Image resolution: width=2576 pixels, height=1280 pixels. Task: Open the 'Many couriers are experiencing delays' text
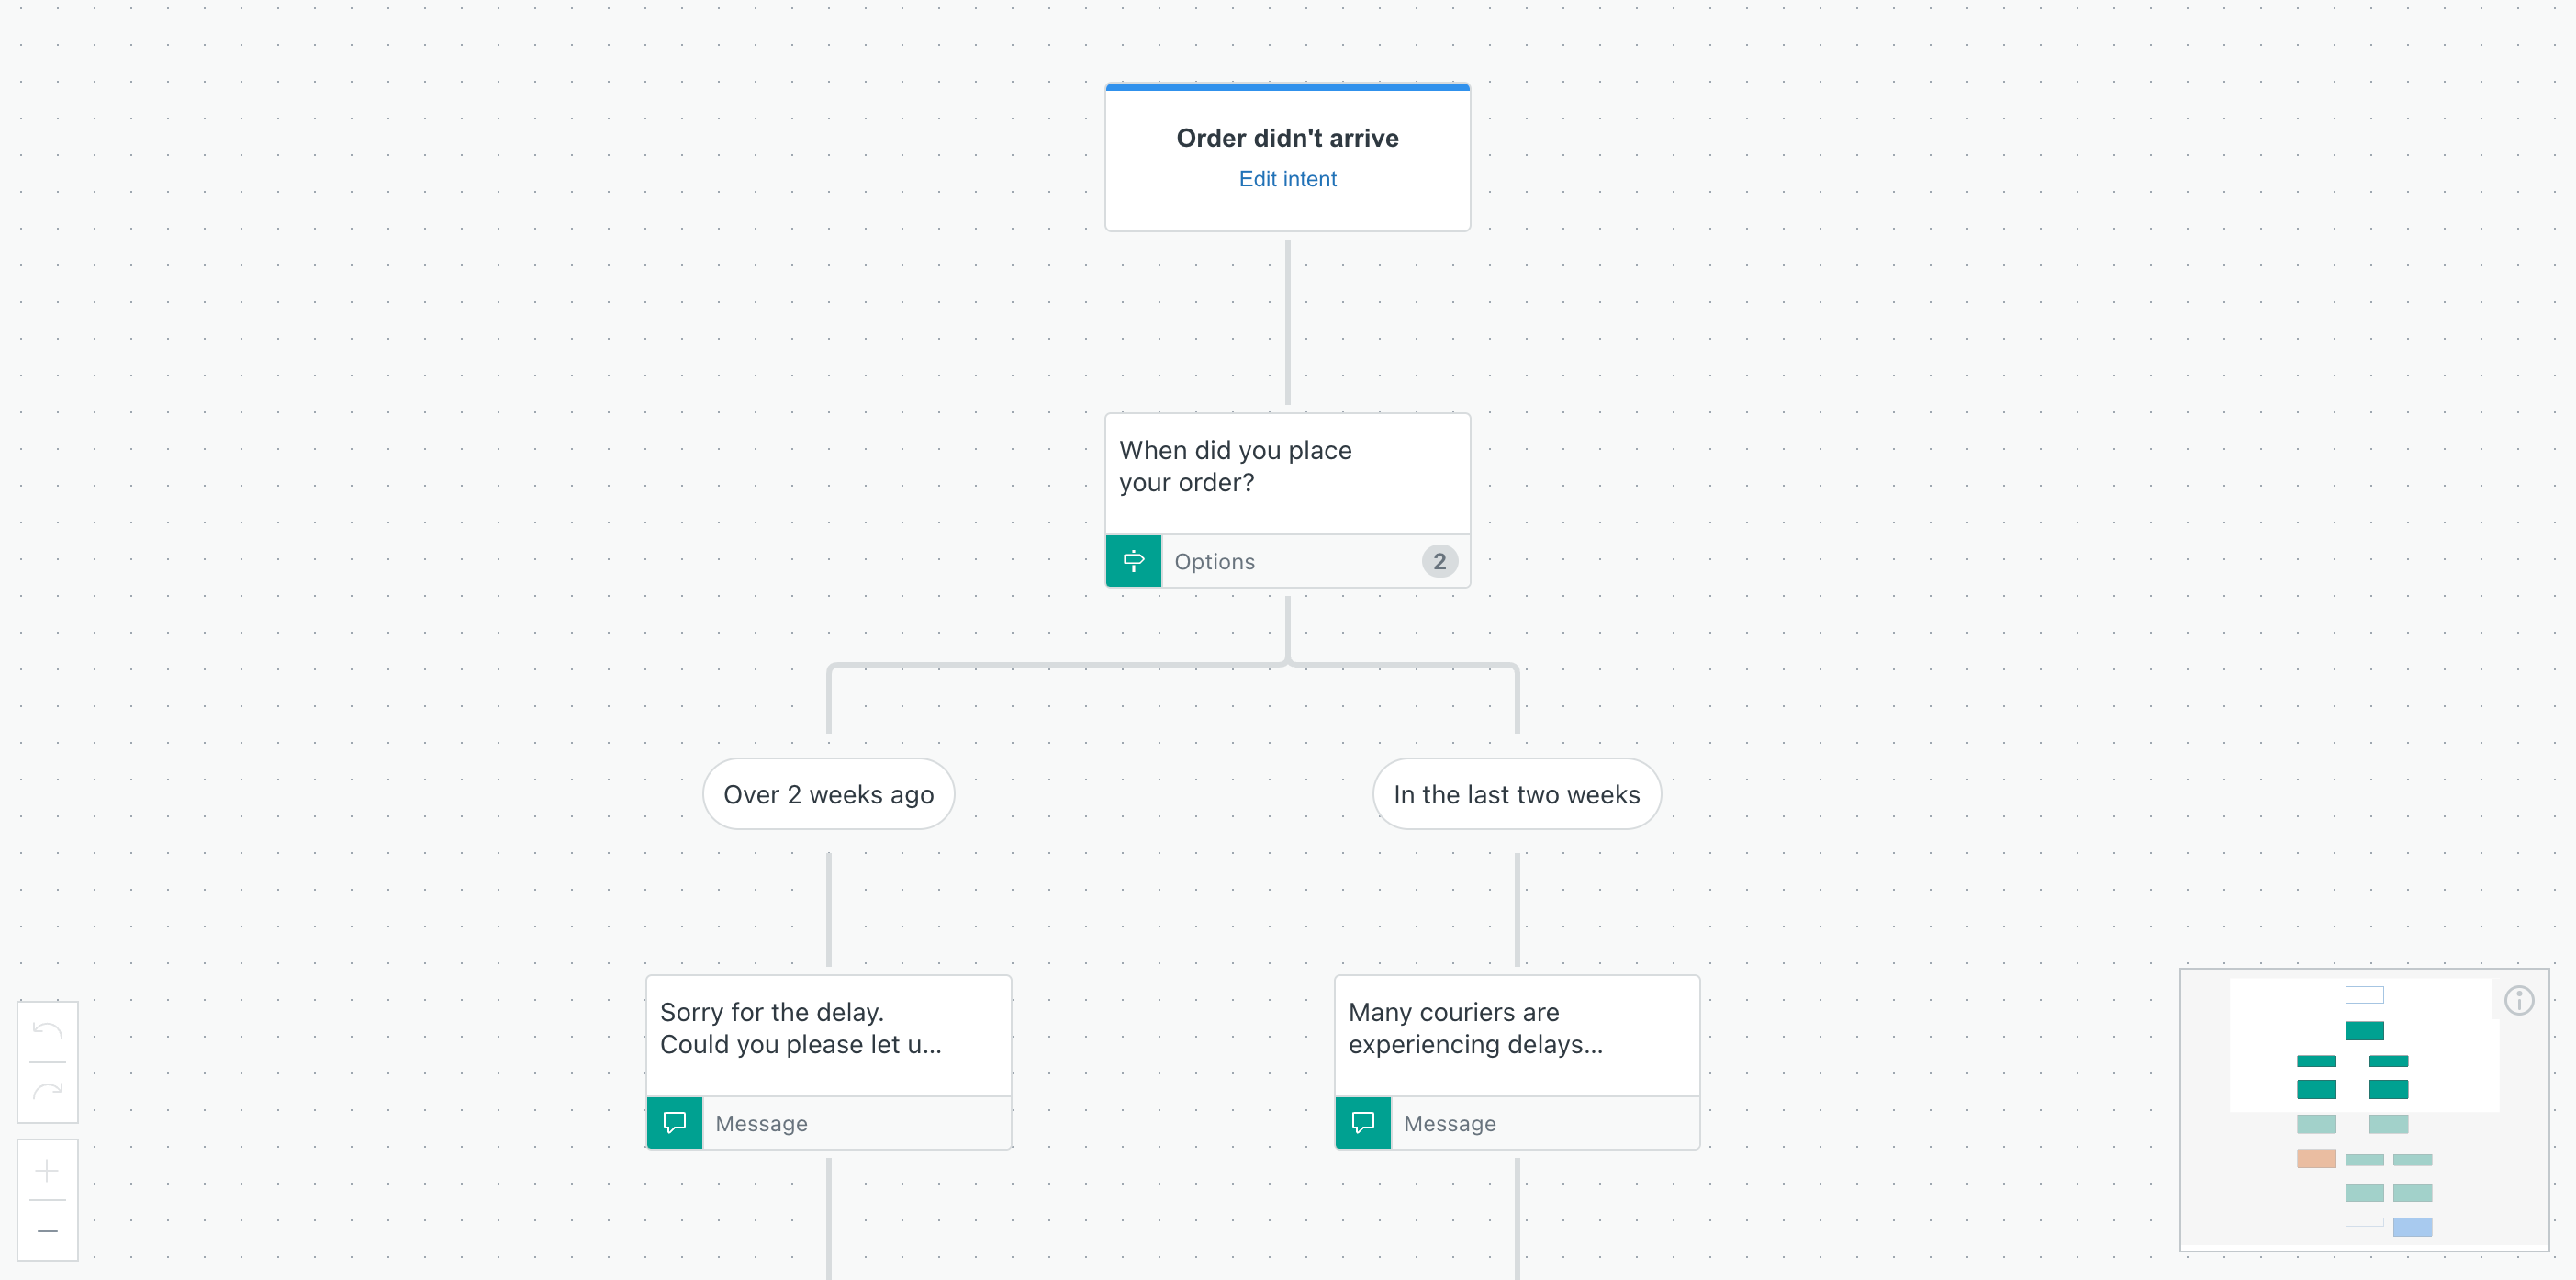(1475, 1028)
